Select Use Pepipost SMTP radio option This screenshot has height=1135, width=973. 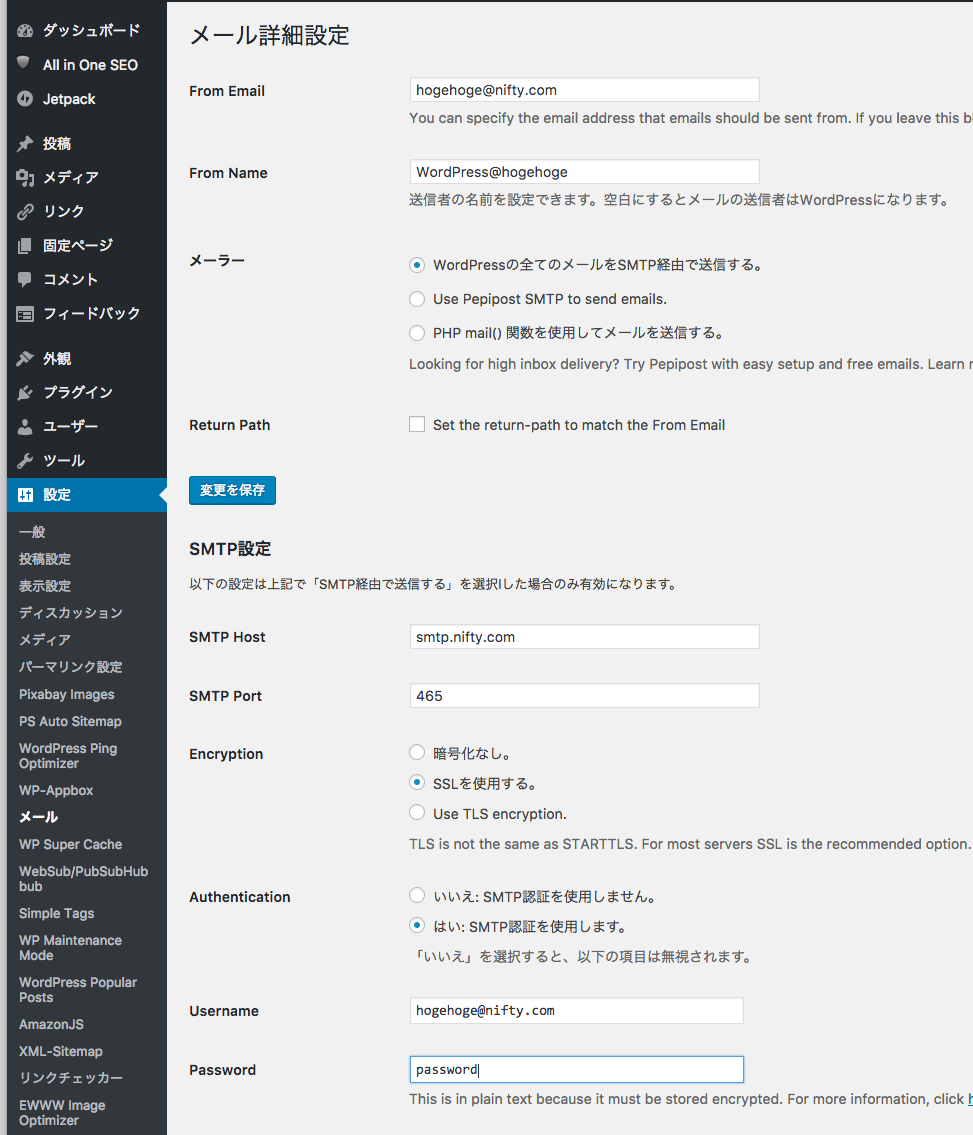[x=417, y=299]
